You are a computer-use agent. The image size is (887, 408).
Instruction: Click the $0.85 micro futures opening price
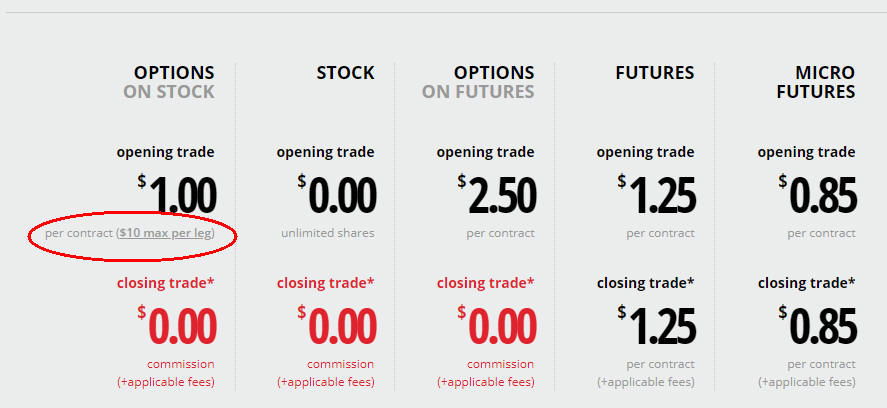[817, 196]
